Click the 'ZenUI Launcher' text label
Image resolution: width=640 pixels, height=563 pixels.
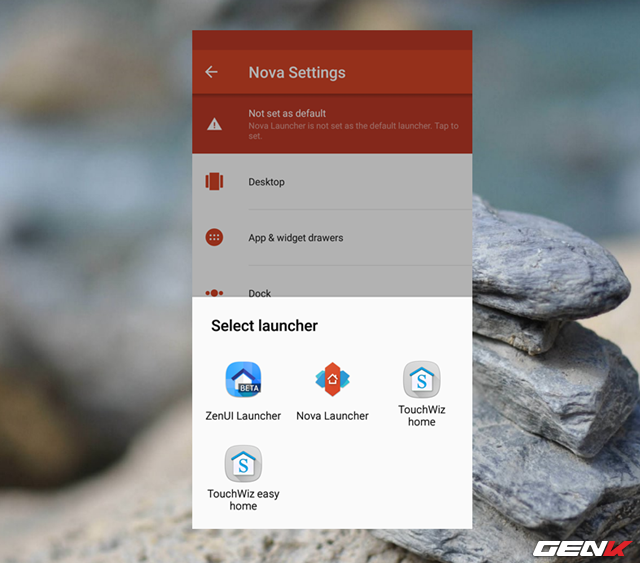pyautogui.click(x=245, y=416)
